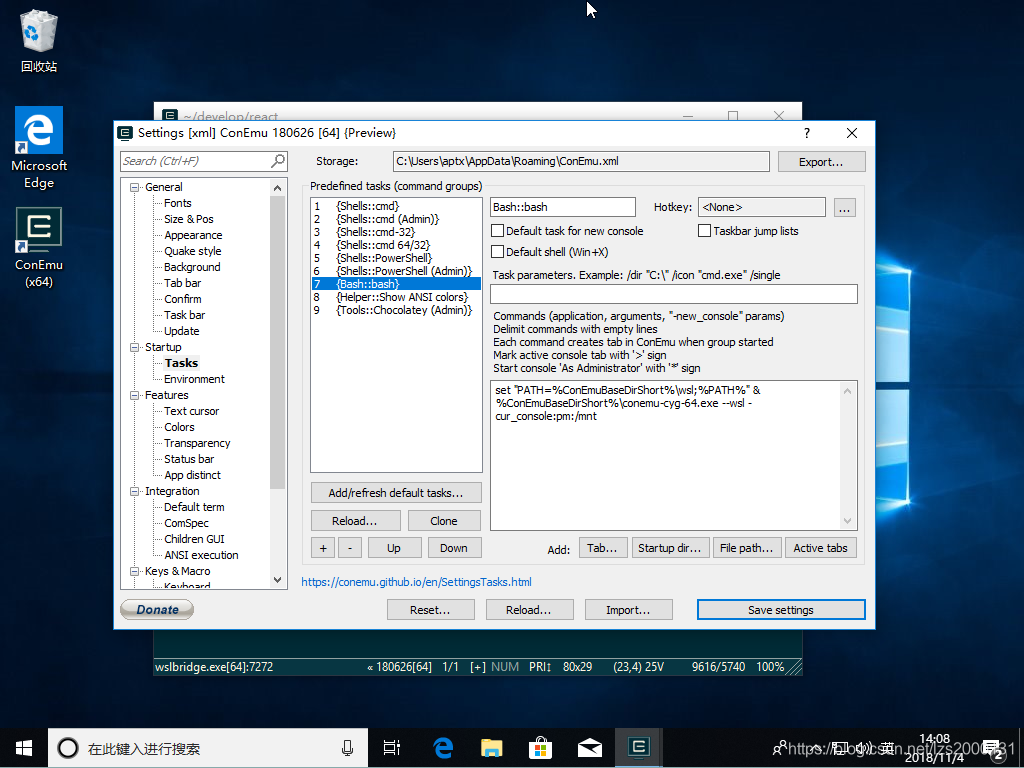
Task: Open Microsoft Store from the taskbar
Action: point(540,748)
